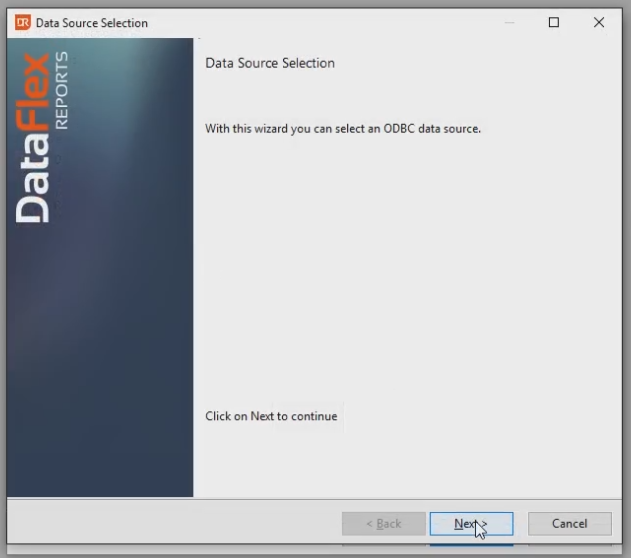Close the Data Source Selection wizard
This screenshot has width=631, height=558.
[599, 22]
